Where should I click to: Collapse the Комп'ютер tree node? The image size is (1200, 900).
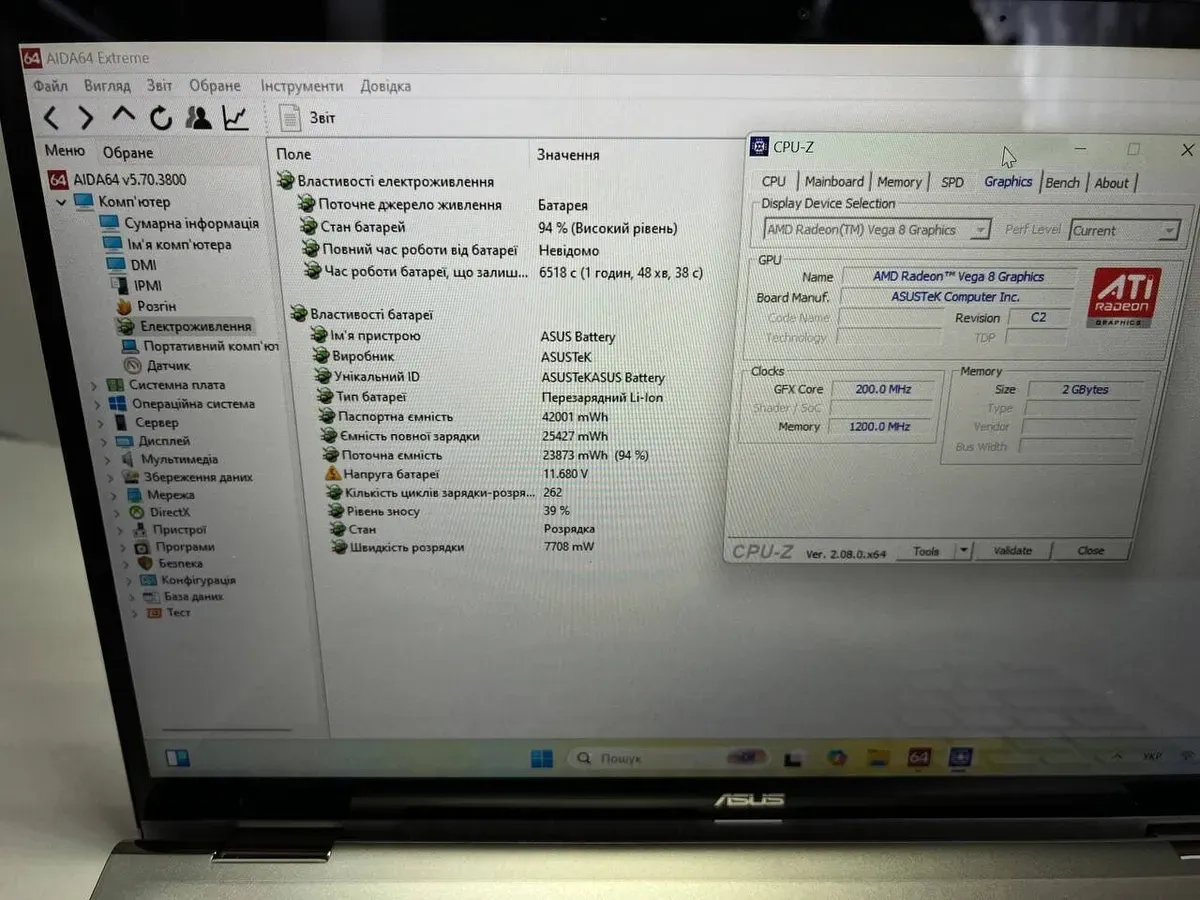click(62, 203)
